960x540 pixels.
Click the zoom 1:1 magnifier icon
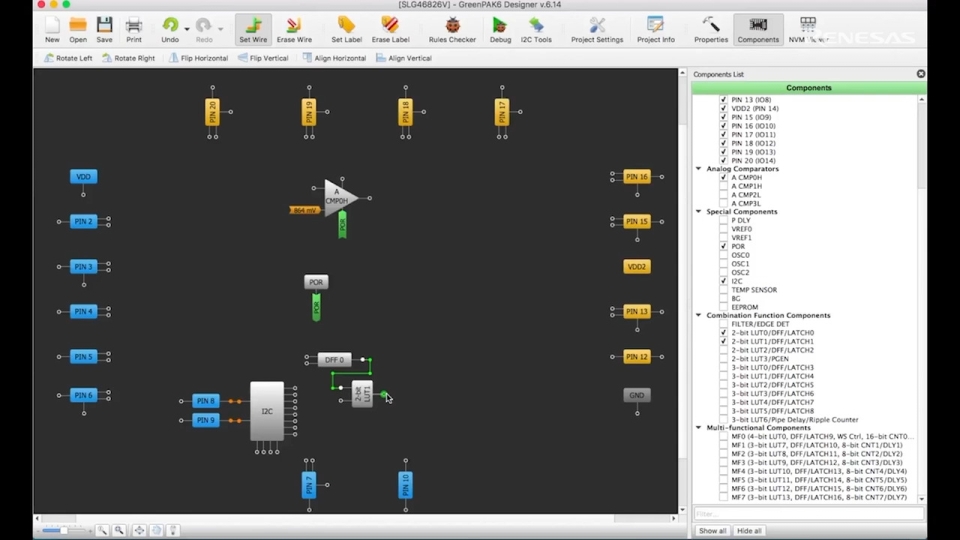coord(102,530)
